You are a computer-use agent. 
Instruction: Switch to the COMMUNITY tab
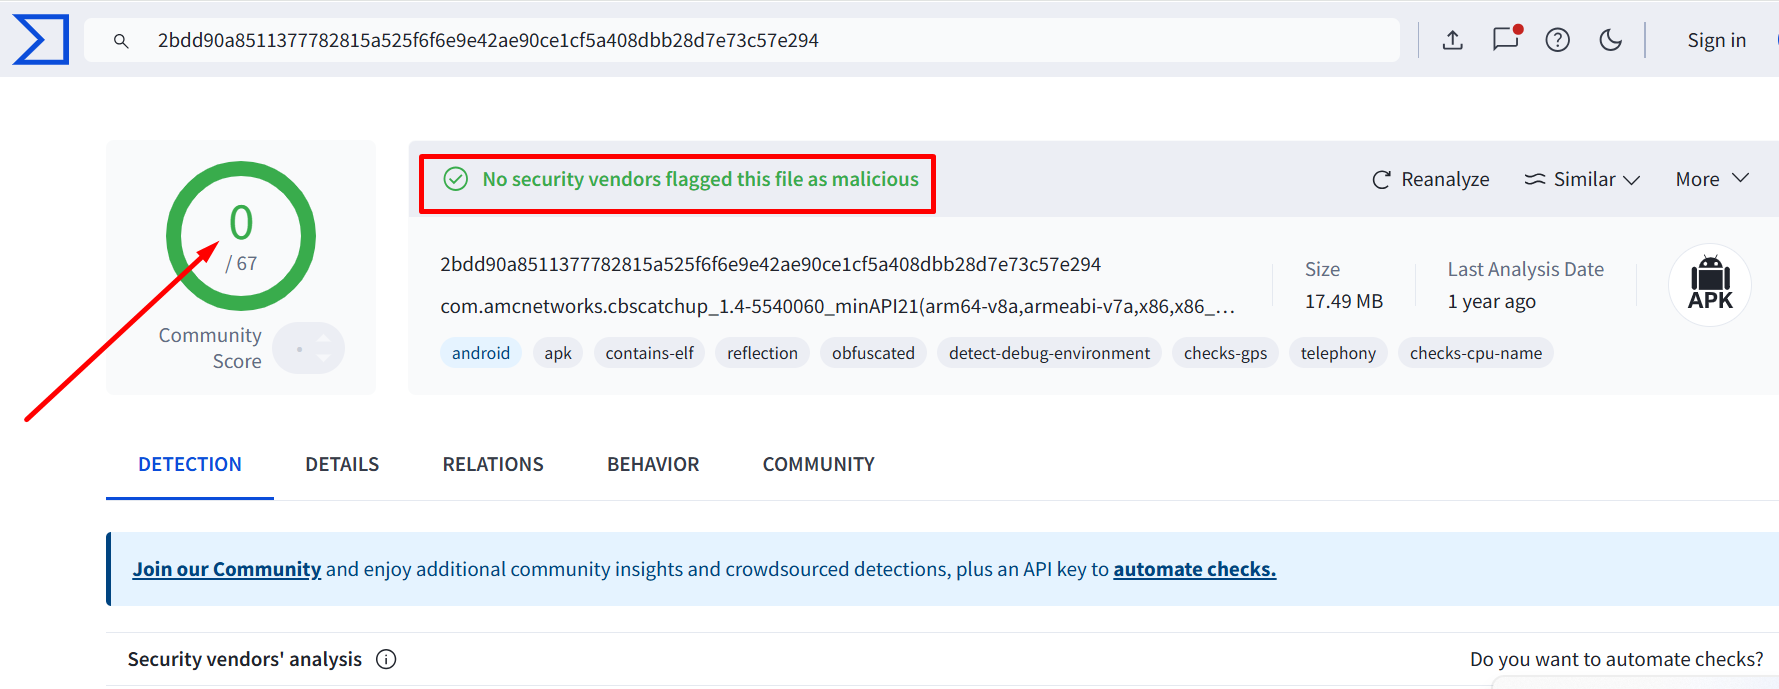pyautogui.click(x=818, y=464)
